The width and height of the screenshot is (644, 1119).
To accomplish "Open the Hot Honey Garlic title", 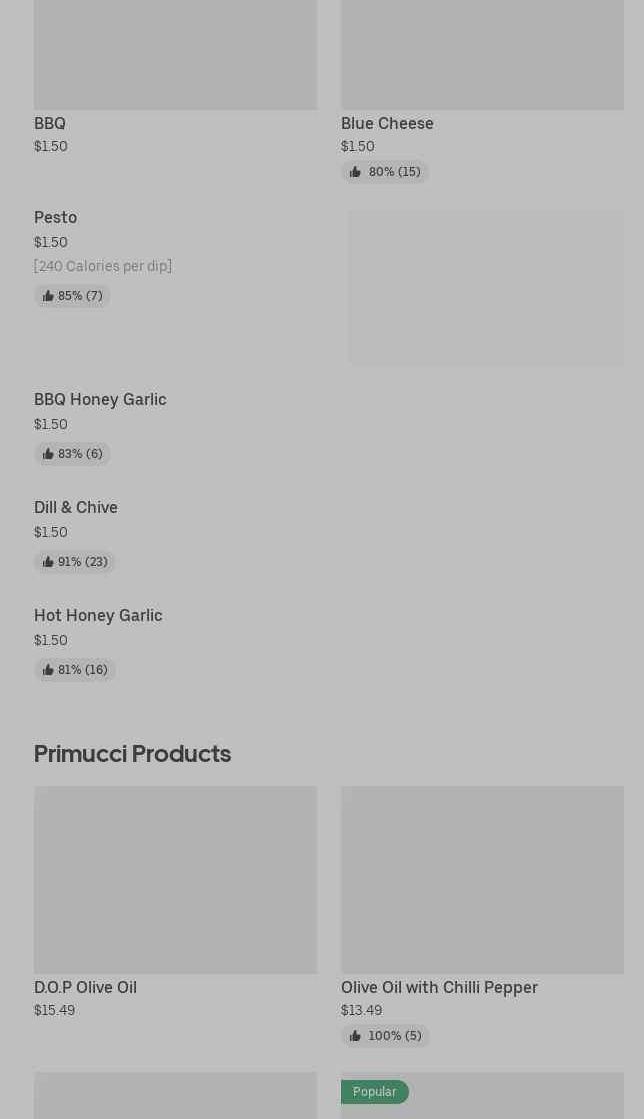I will 98,615.
